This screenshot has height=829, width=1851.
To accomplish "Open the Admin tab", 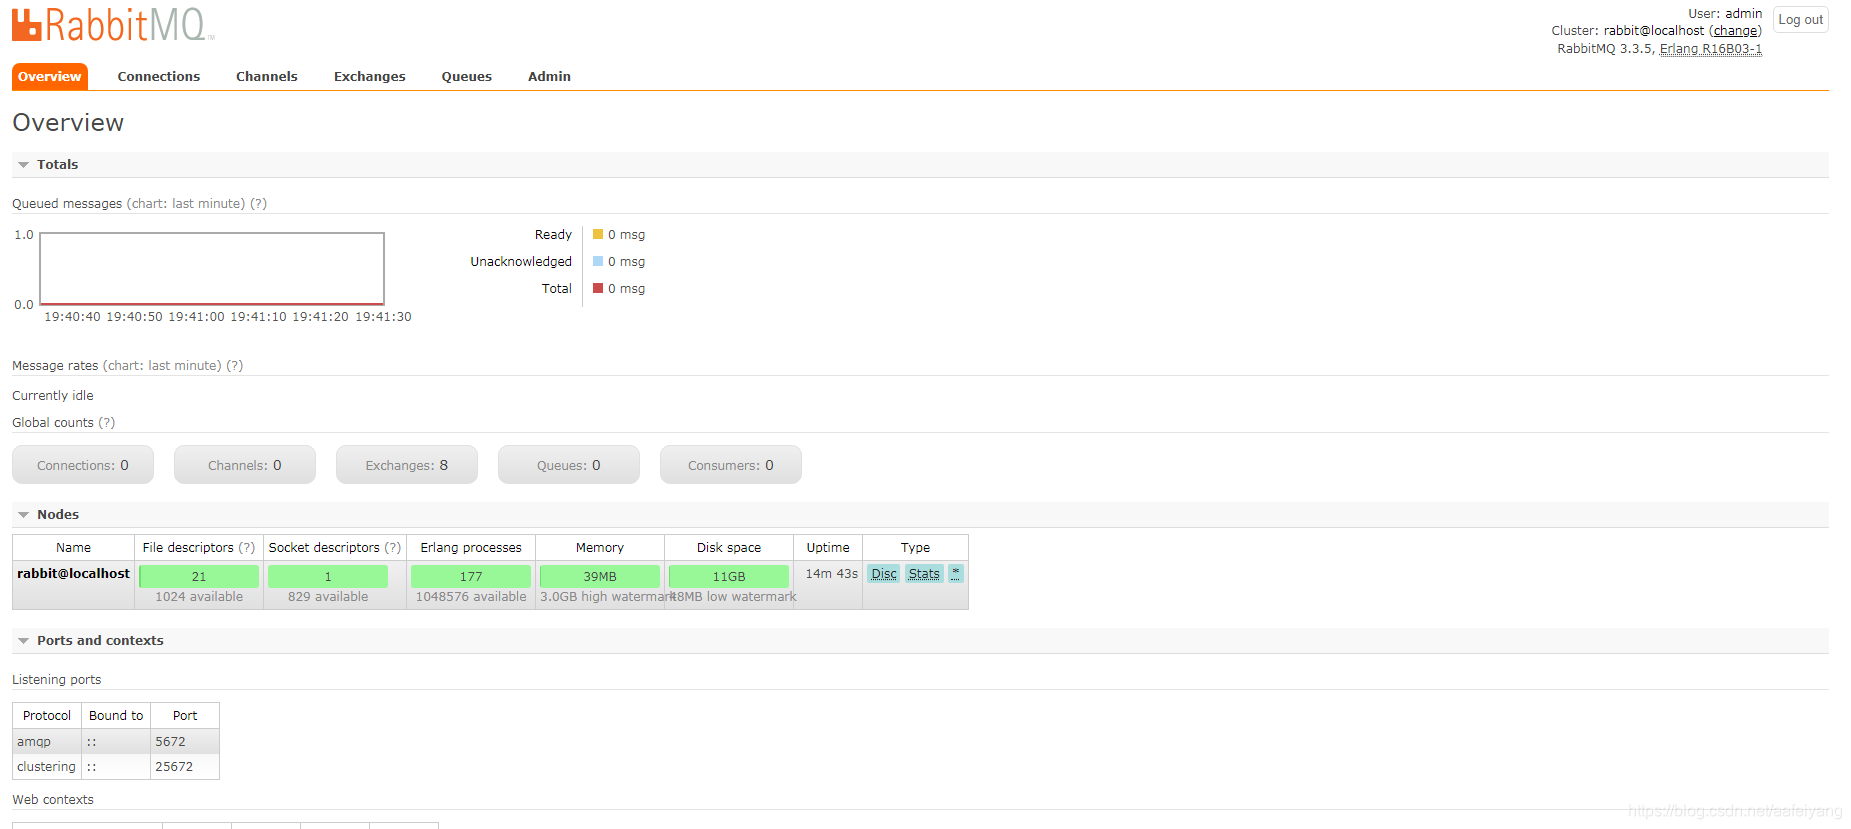I will pos(549,76).
